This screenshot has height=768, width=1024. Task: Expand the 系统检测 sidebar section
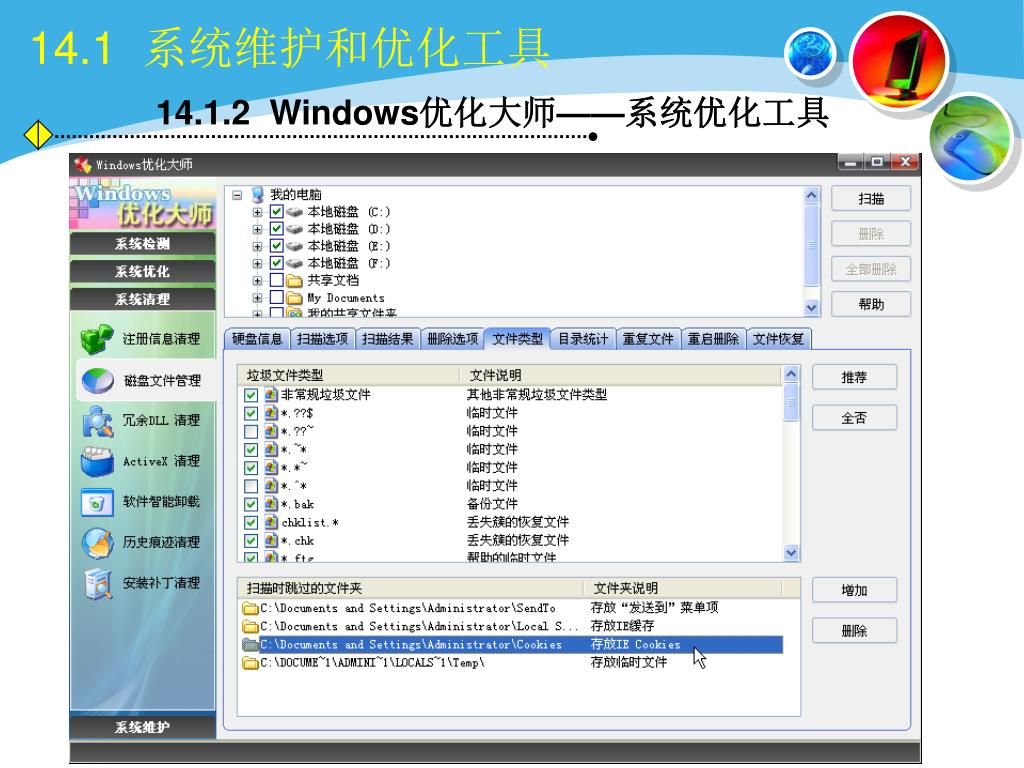point(142,244)
